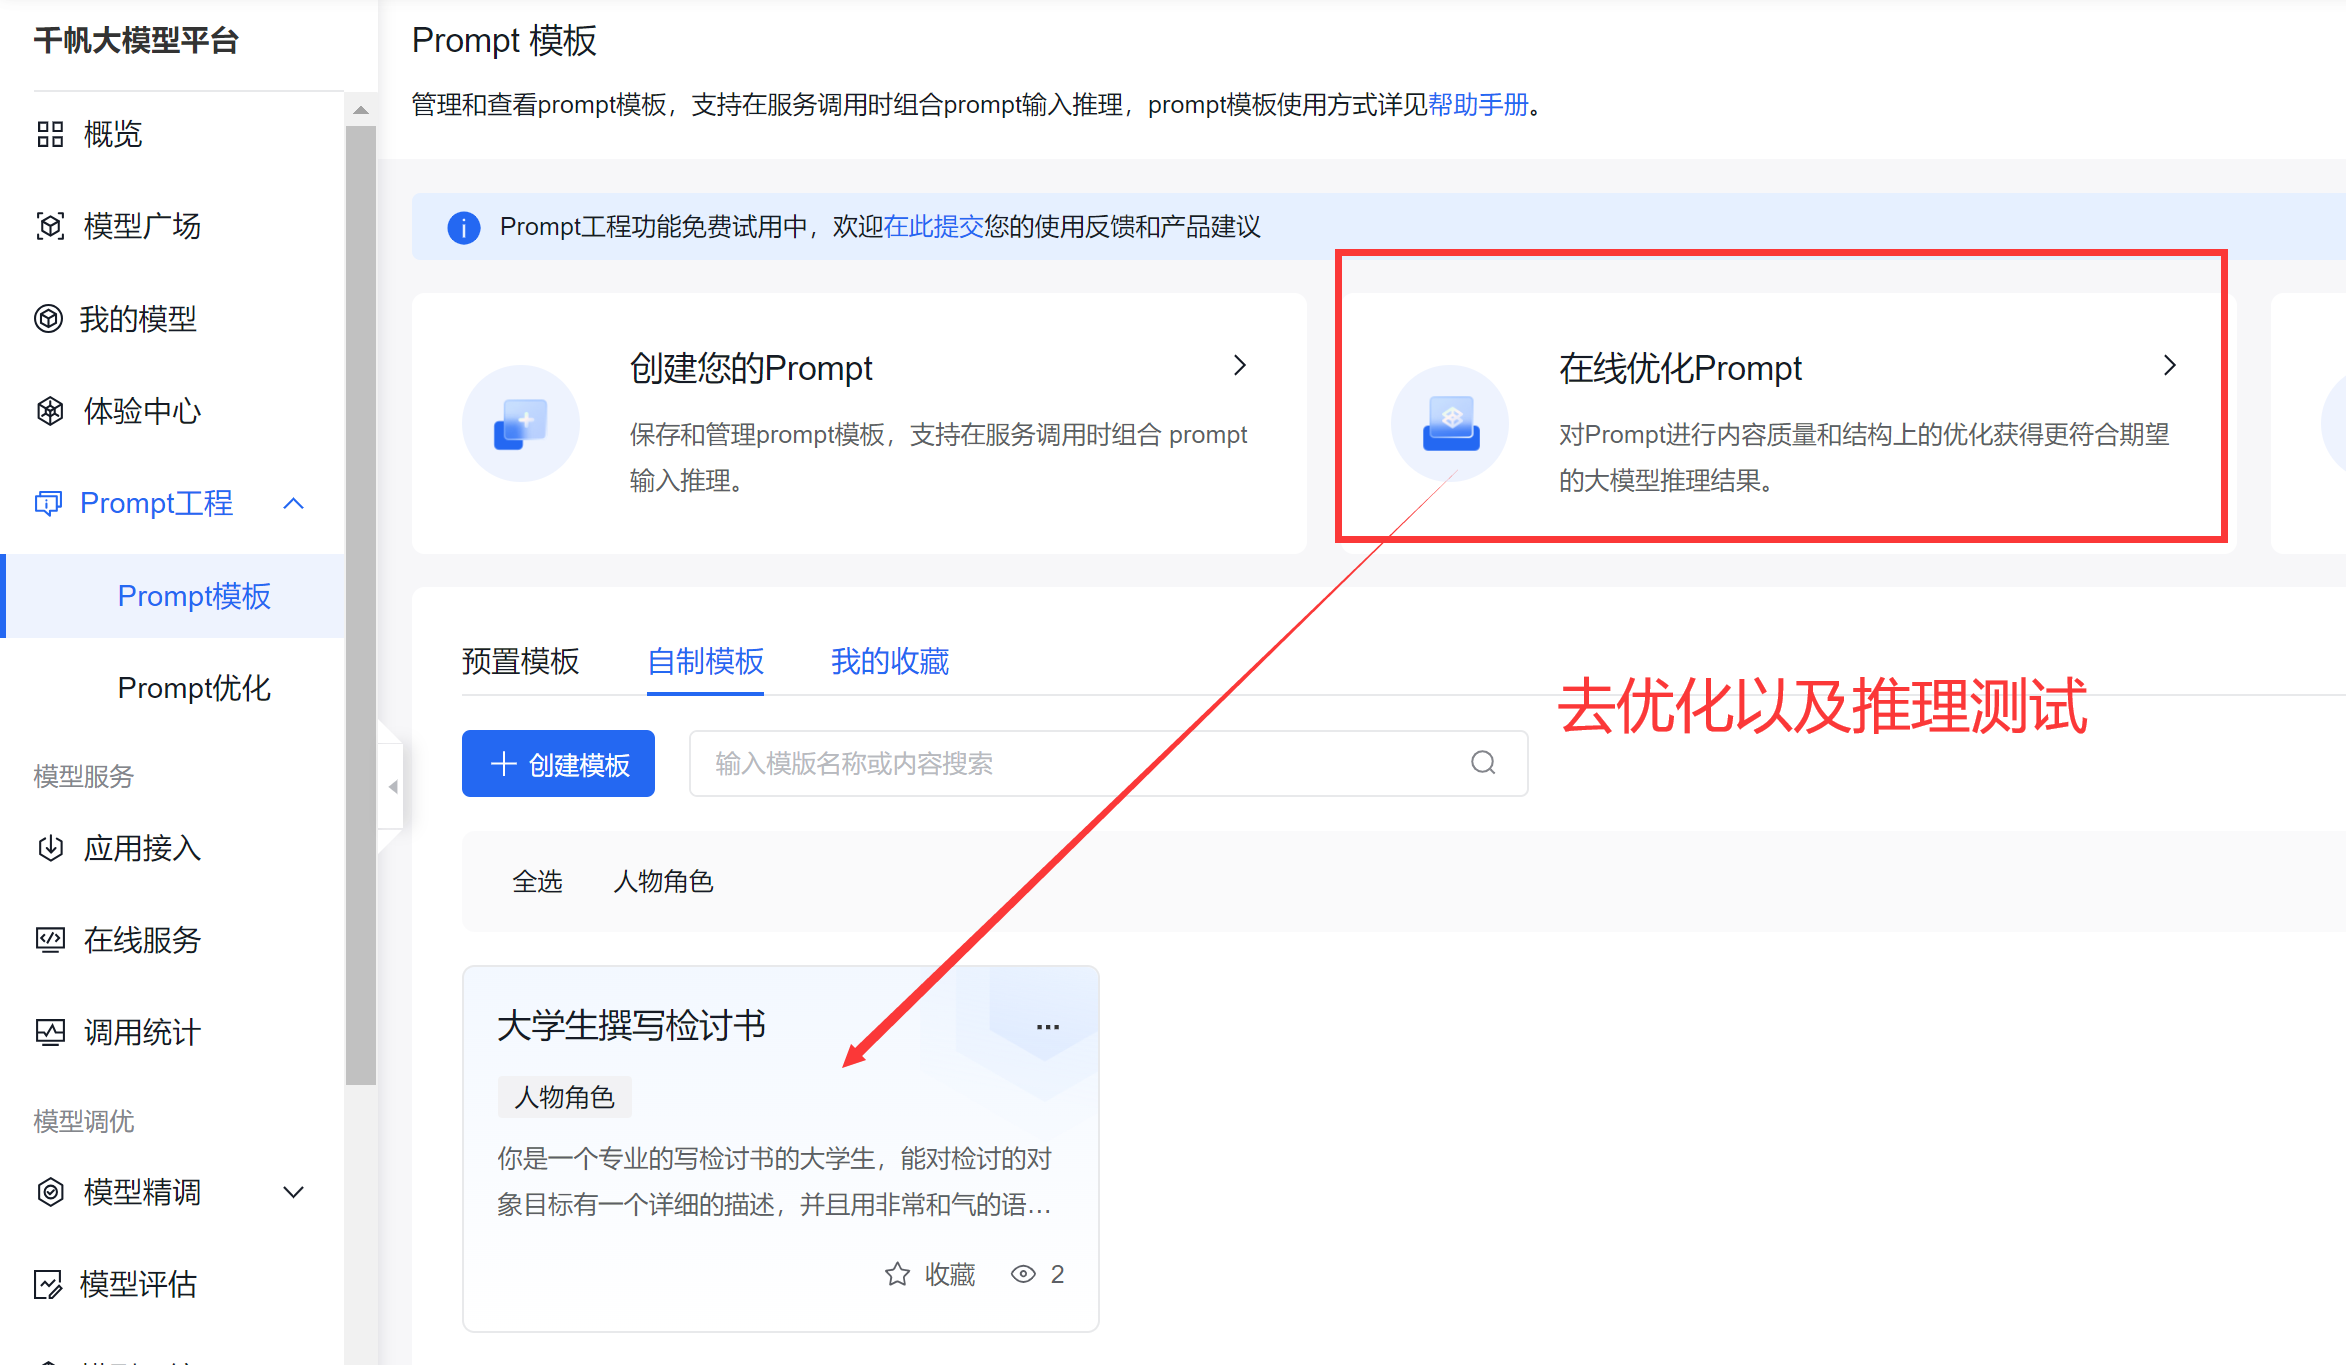Image resolution: width=2346 pixels, height=1365 pixels.
Task: Switch to the 我的收藏 tab
Action: tap(889, 661)
